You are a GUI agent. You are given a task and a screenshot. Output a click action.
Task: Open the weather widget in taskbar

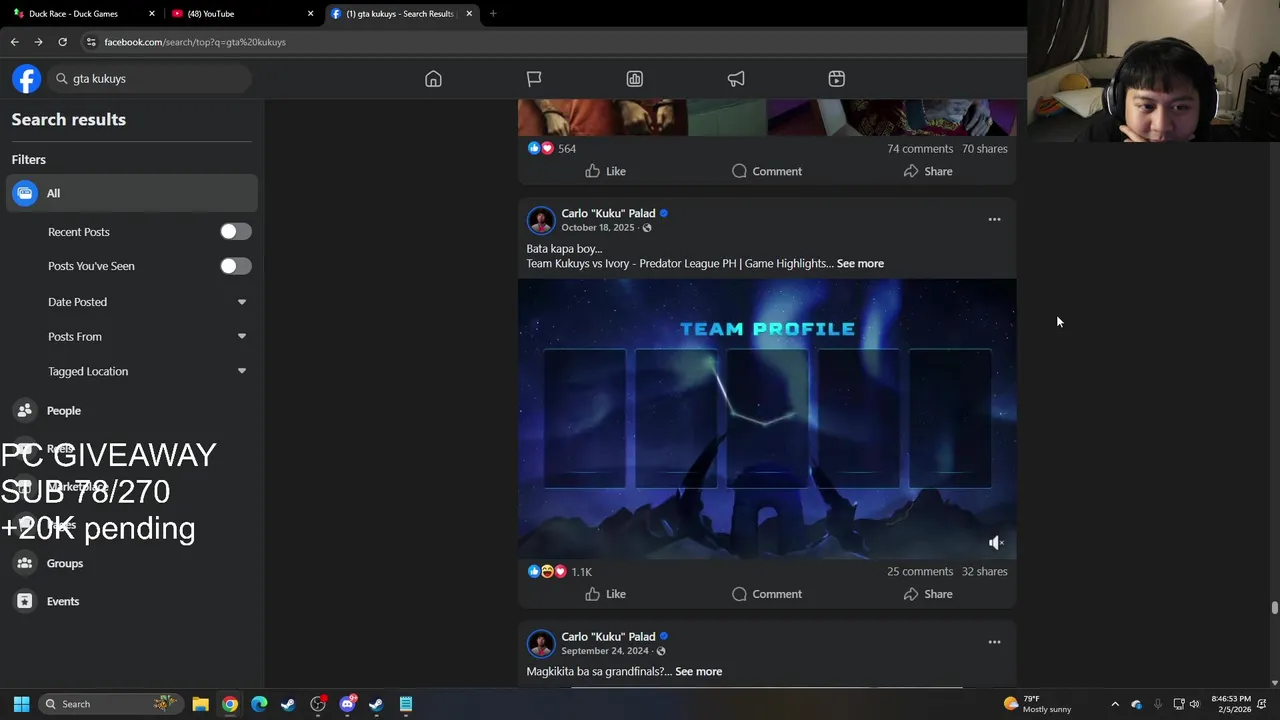[x=1037, y=704]
